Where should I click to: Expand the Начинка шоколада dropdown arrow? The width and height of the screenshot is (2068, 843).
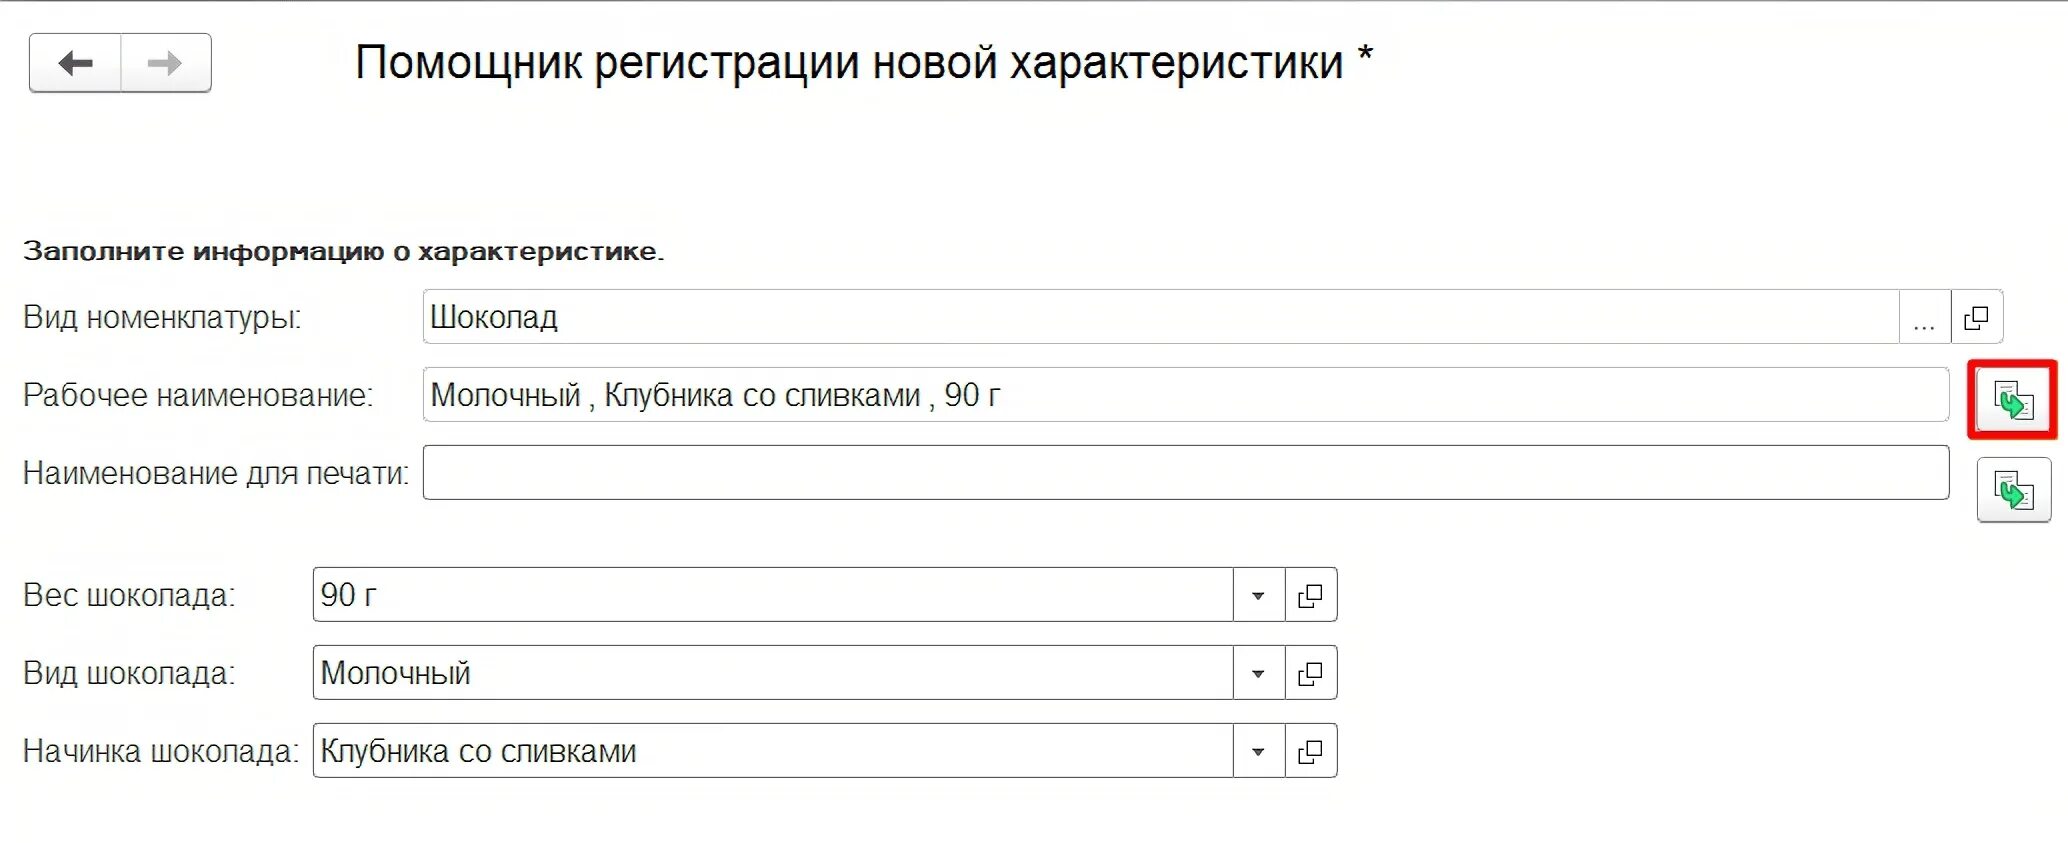(1258, 752)
